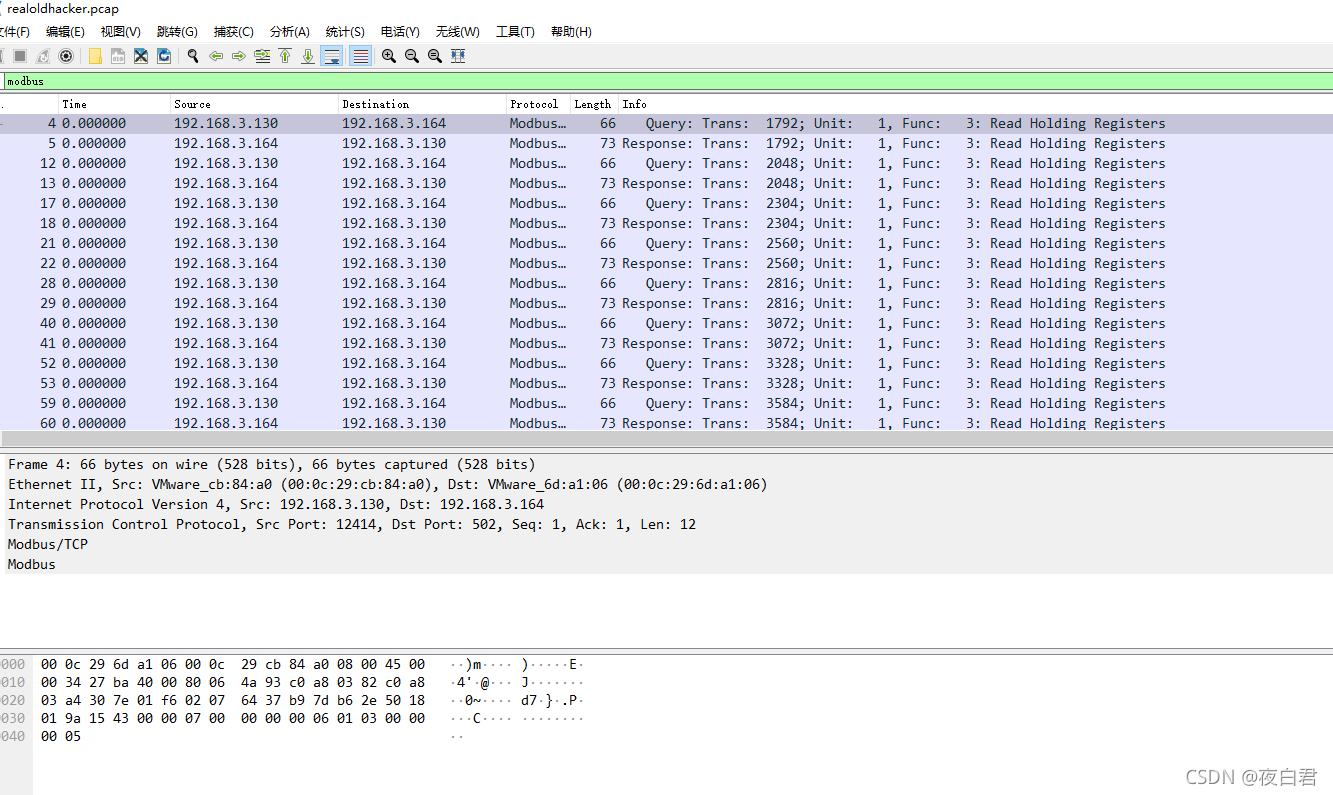Select packet 18 response row

(666, 223)
